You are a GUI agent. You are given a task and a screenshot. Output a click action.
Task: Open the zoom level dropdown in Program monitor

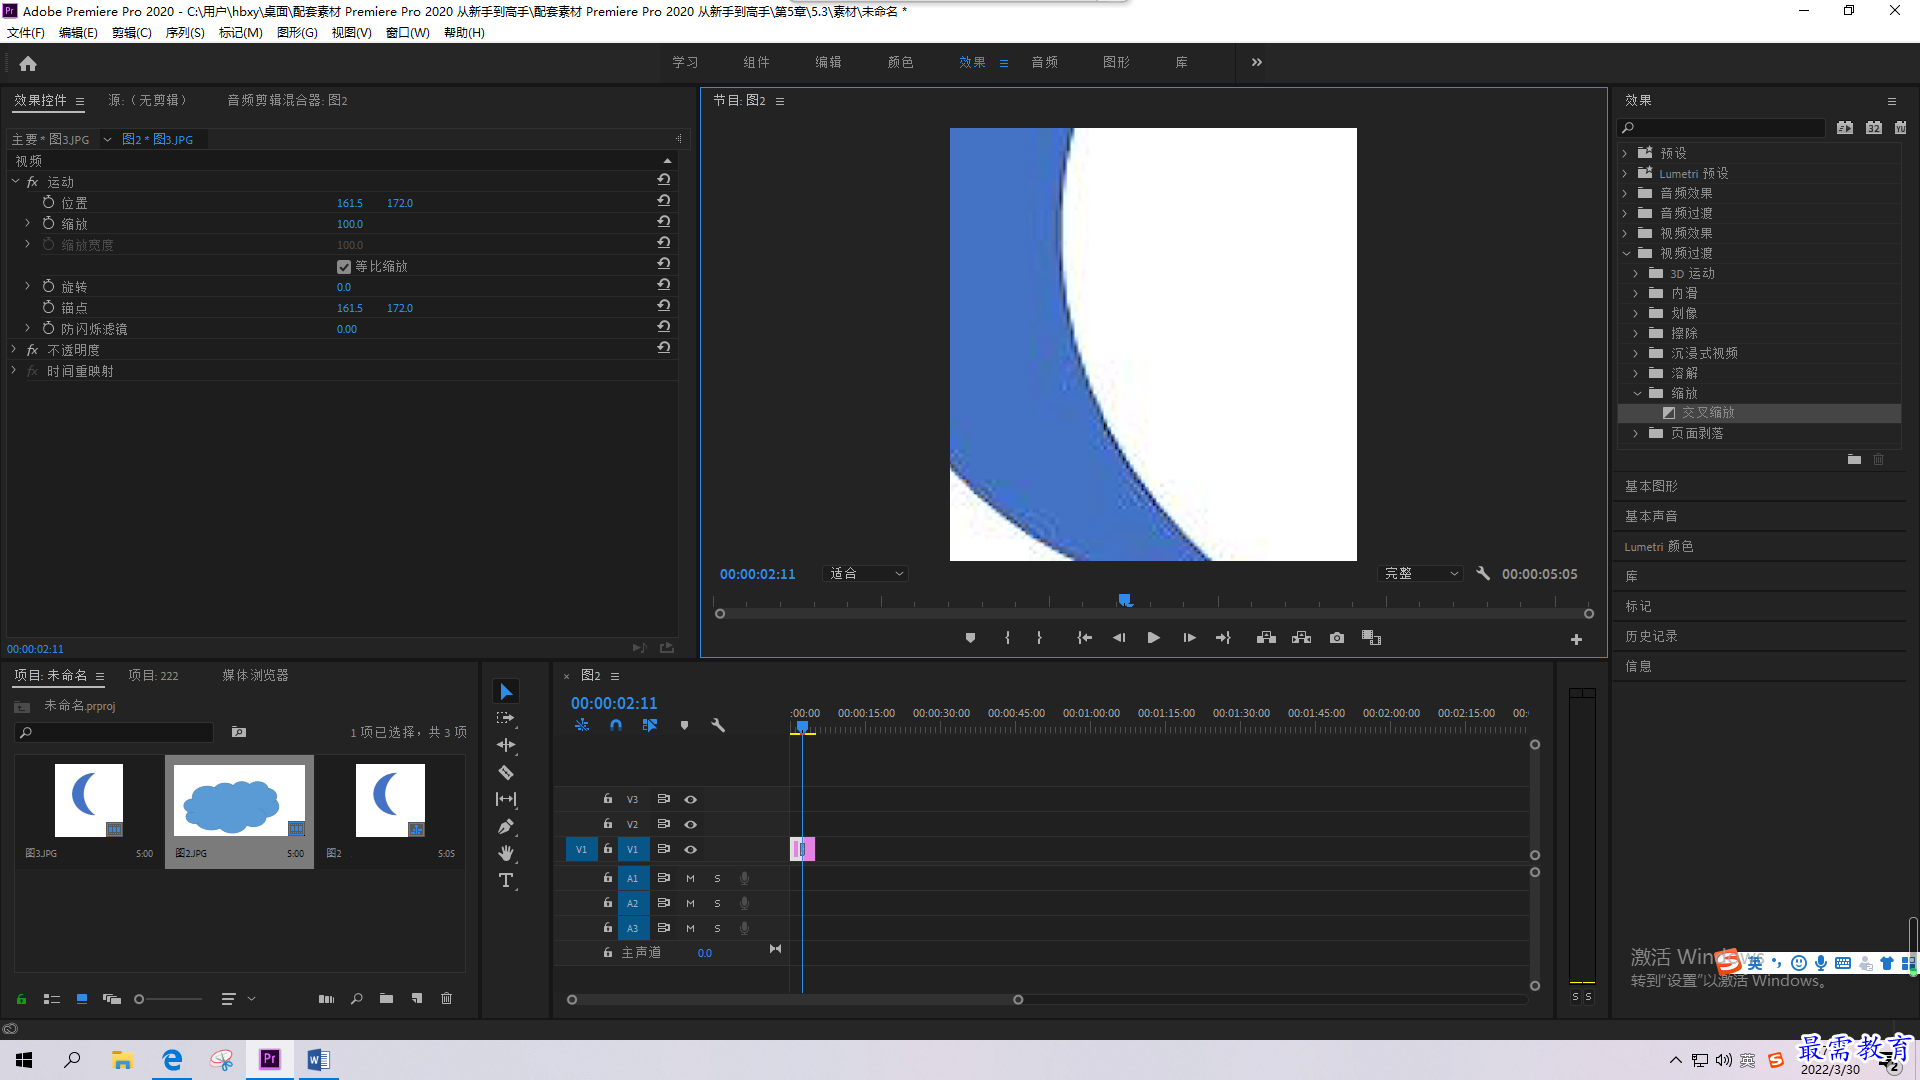(x=866, y=574)
